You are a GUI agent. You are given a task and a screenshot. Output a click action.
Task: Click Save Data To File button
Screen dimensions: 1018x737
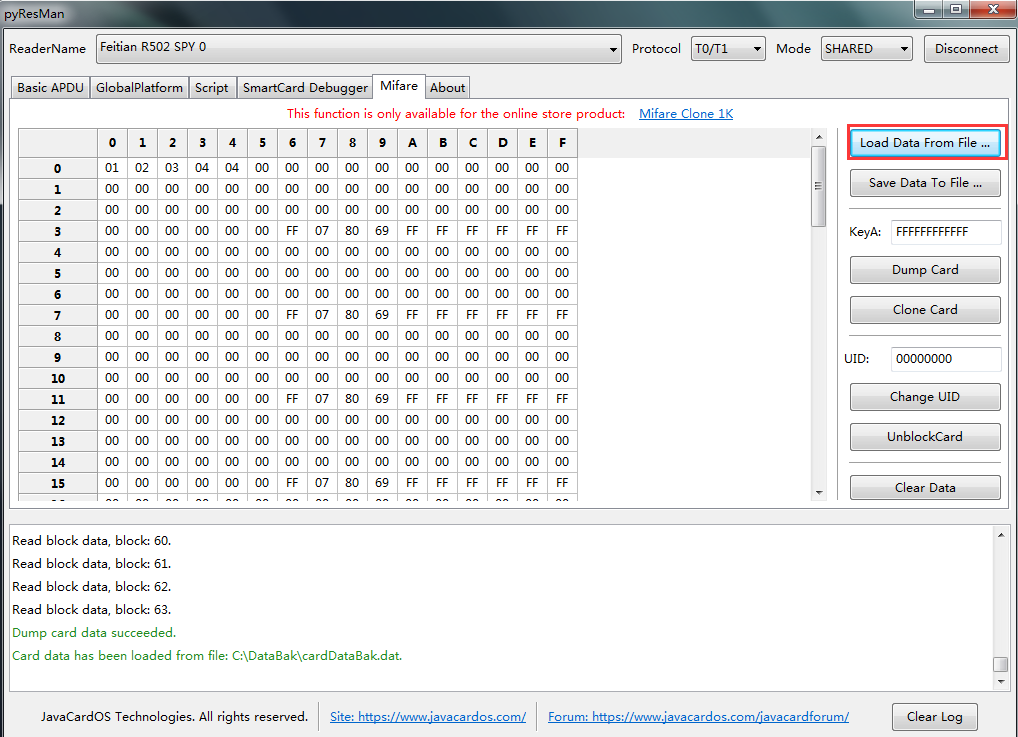(x=924, y=183)
